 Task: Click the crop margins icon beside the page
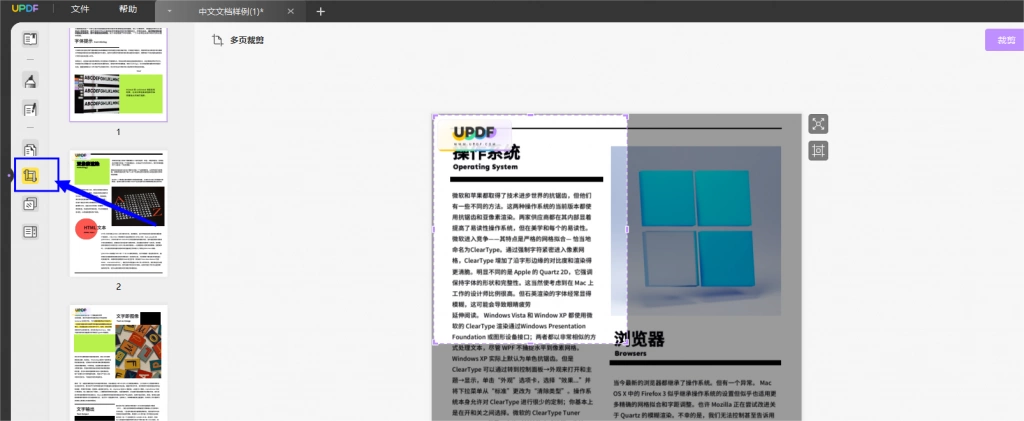(x=818, y=151)
